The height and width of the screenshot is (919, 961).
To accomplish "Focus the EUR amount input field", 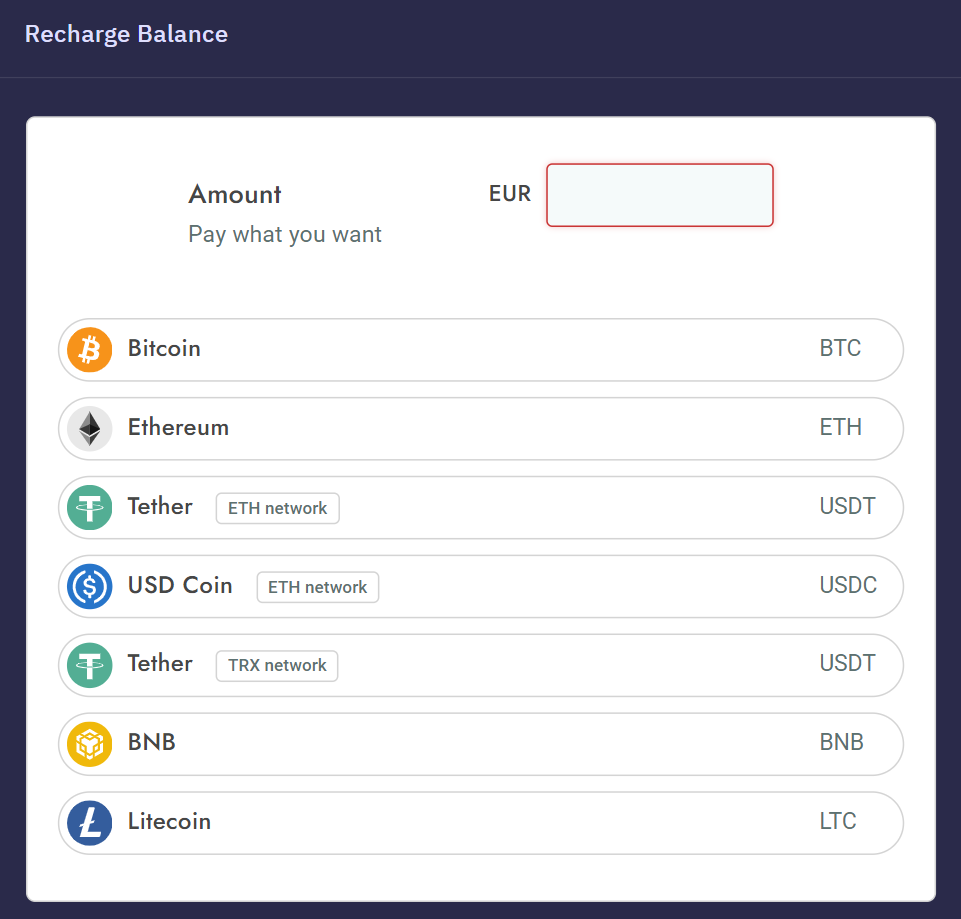I will coord(659,195).
